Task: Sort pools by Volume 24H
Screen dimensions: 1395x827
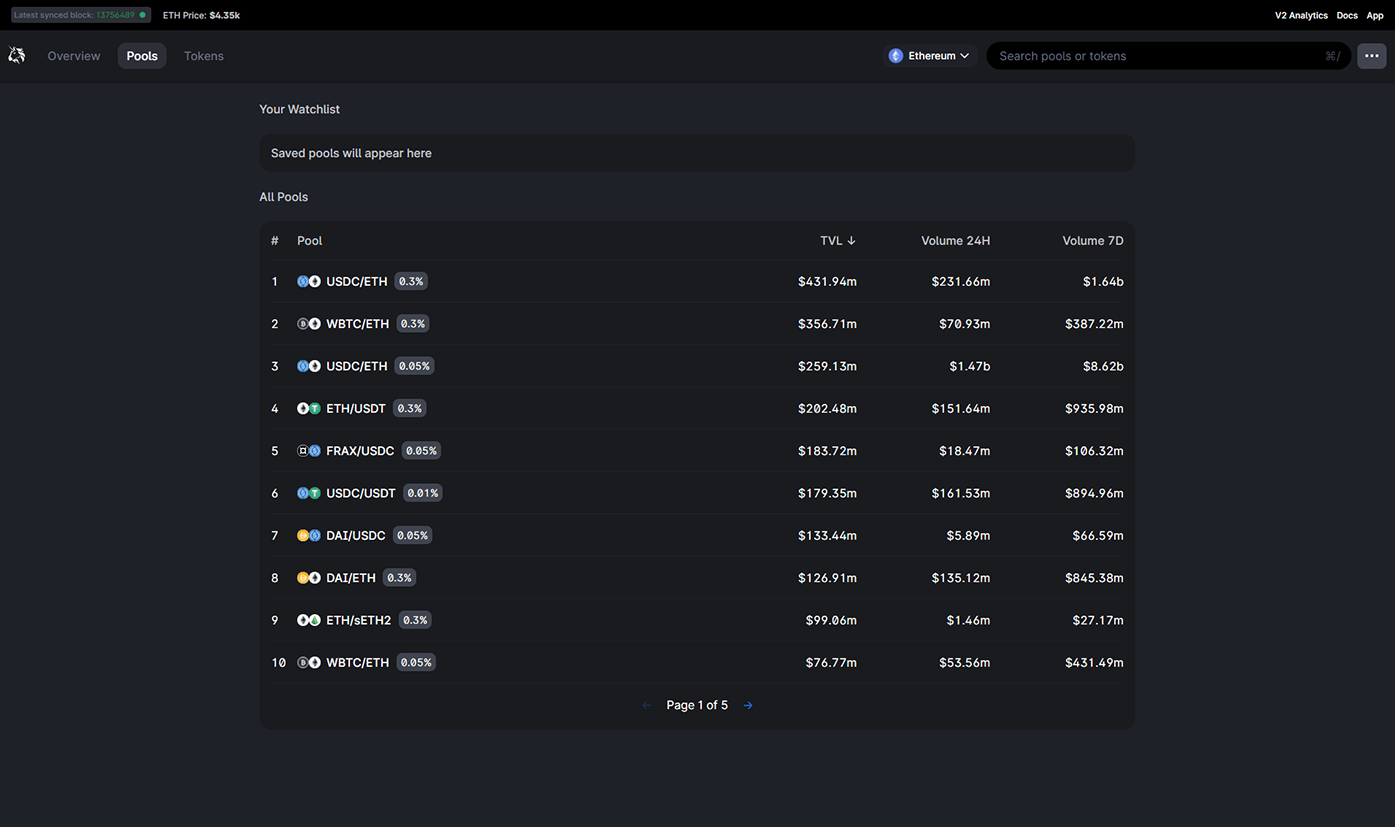Action: pyautogui.click(x=956, y=241)
